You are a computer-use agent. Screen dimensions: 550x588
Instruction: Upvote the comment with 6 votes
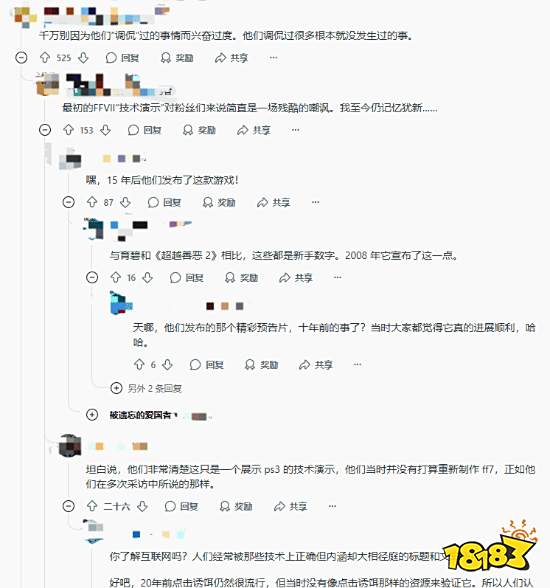tap(139, 365)
